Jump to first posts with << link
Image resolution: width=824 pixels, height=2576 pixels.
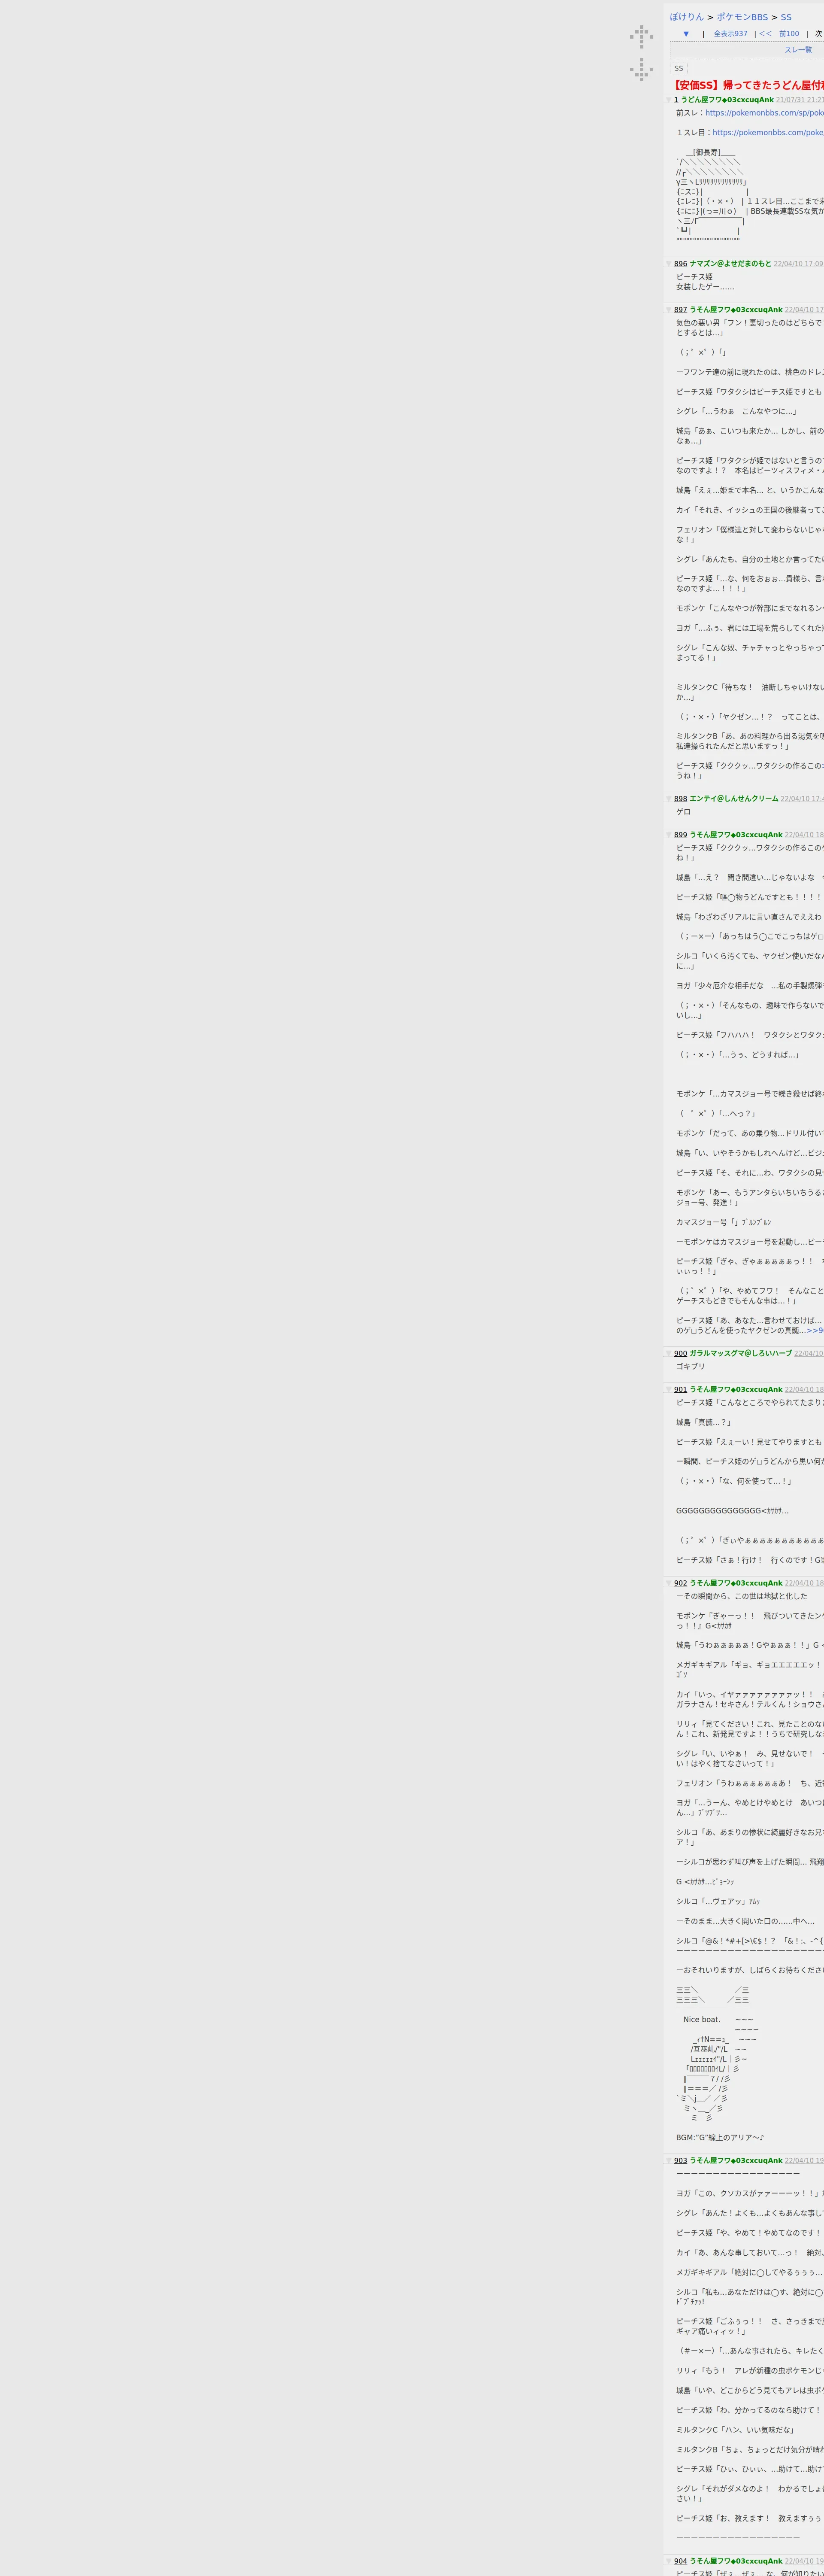point(765,34)
